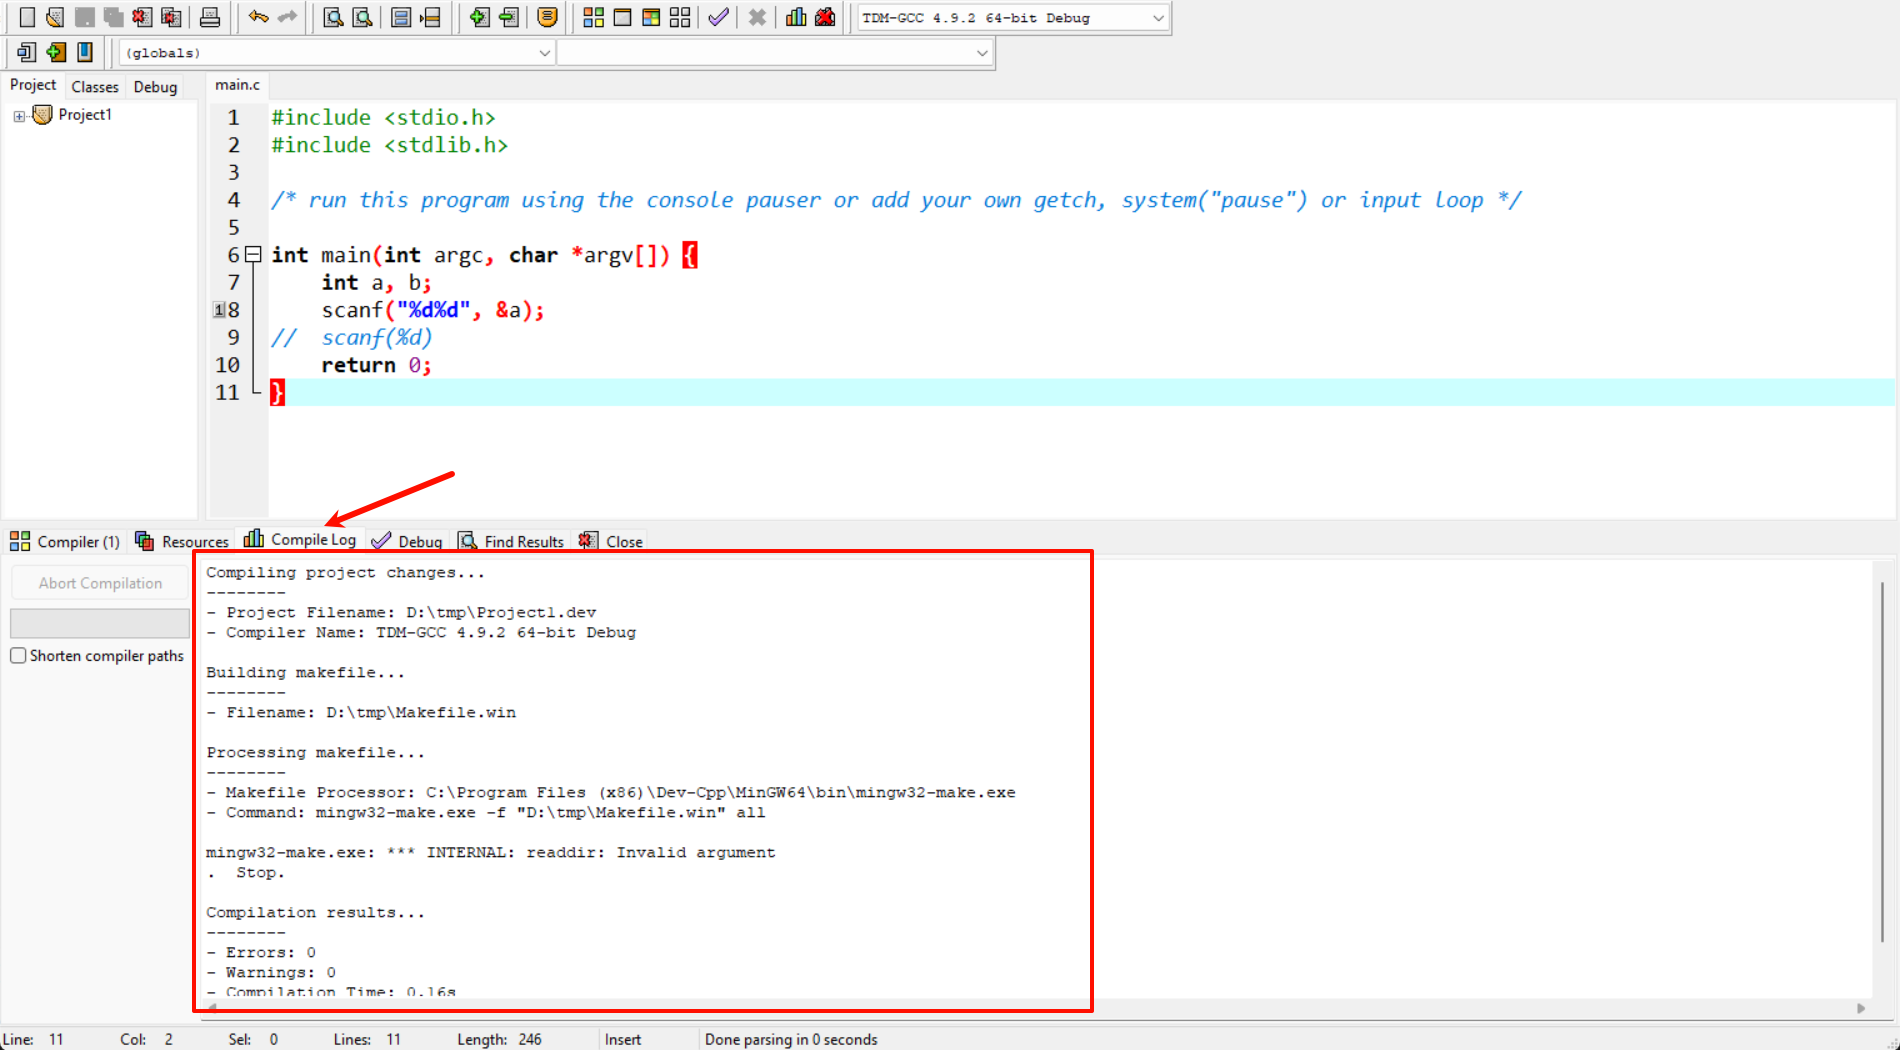
Task: Click the compile log vertical scrollbar
Action: (x=1882, y=760)
